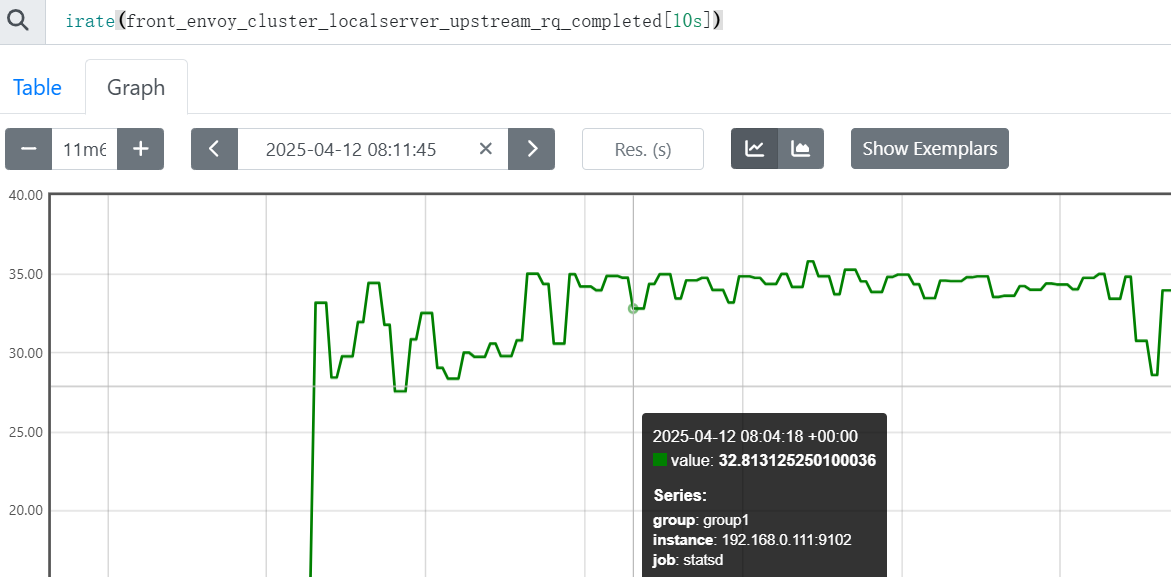Move to the next time window with the right chevron
The image size is (1171, 577).
click(532, 149)
